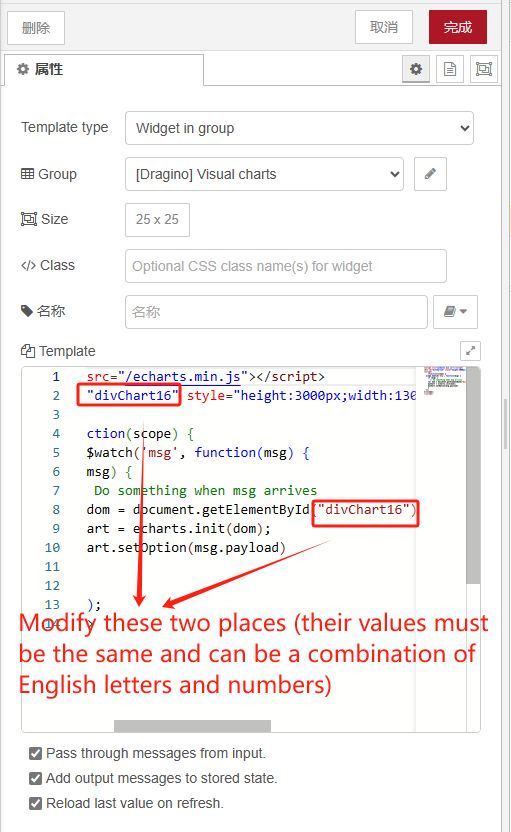The image size is (511, 832).
Task: Toggle Pass through messages from input
Action: (x=36, y=753)
